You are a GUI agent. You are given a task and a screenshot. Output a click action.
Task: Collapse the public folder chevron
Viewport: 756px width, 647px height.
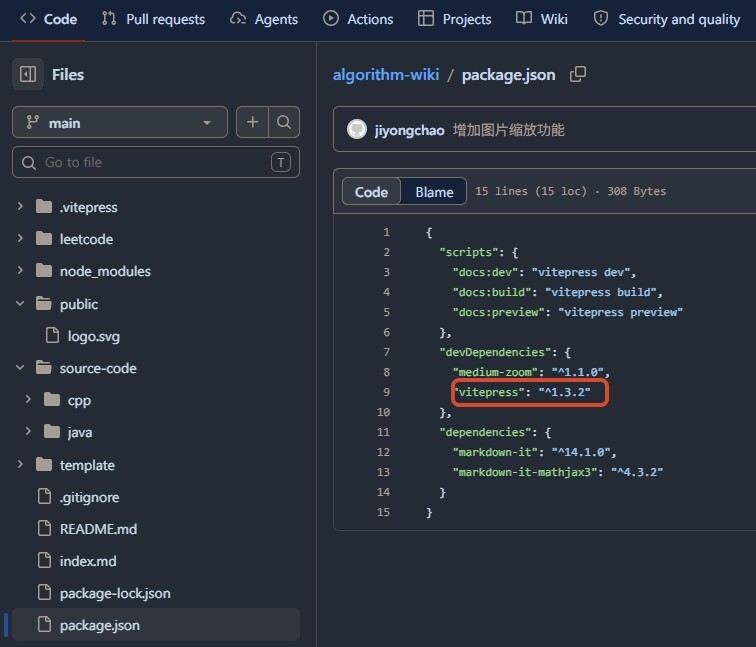tap(20, 303)
